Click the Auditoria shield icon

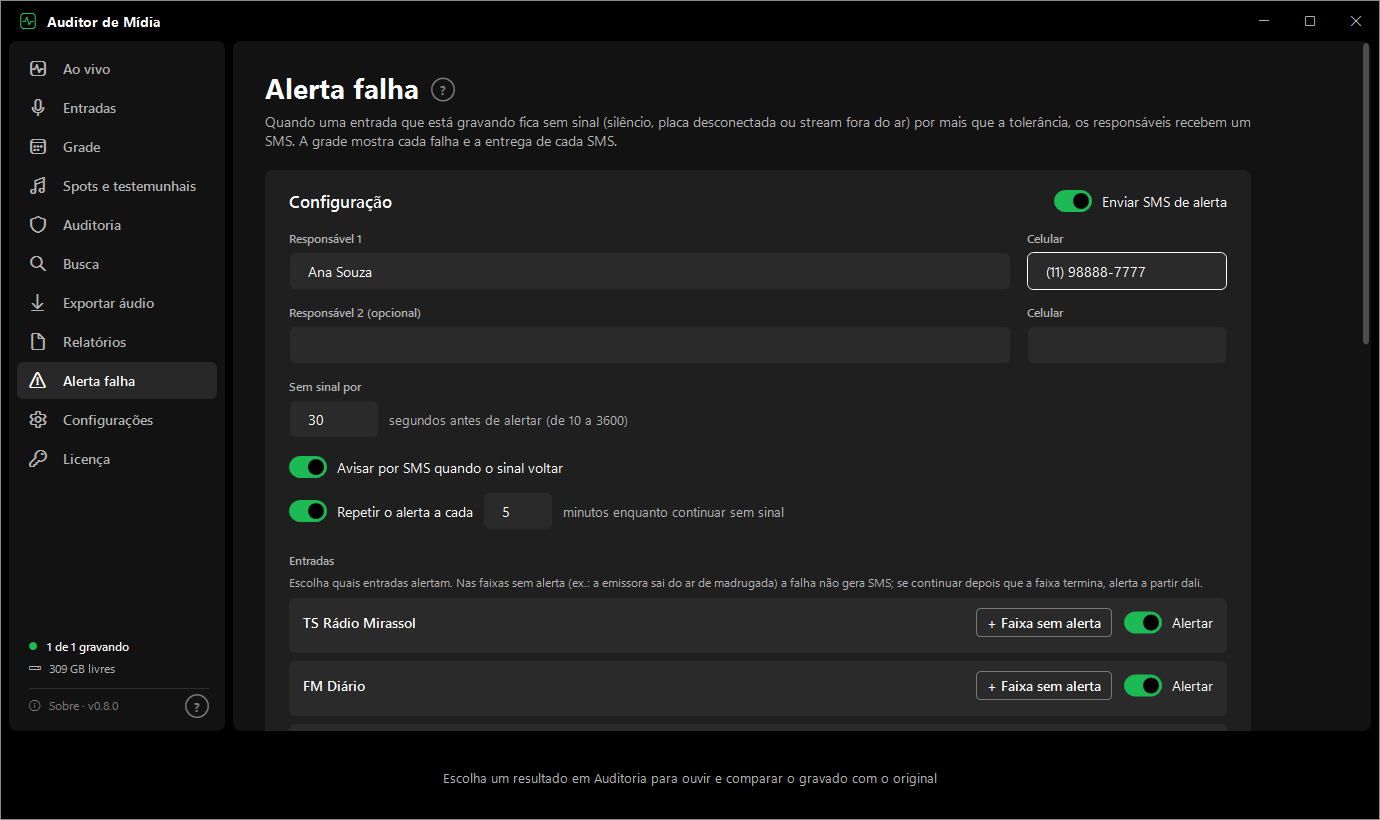click(38, 225)
